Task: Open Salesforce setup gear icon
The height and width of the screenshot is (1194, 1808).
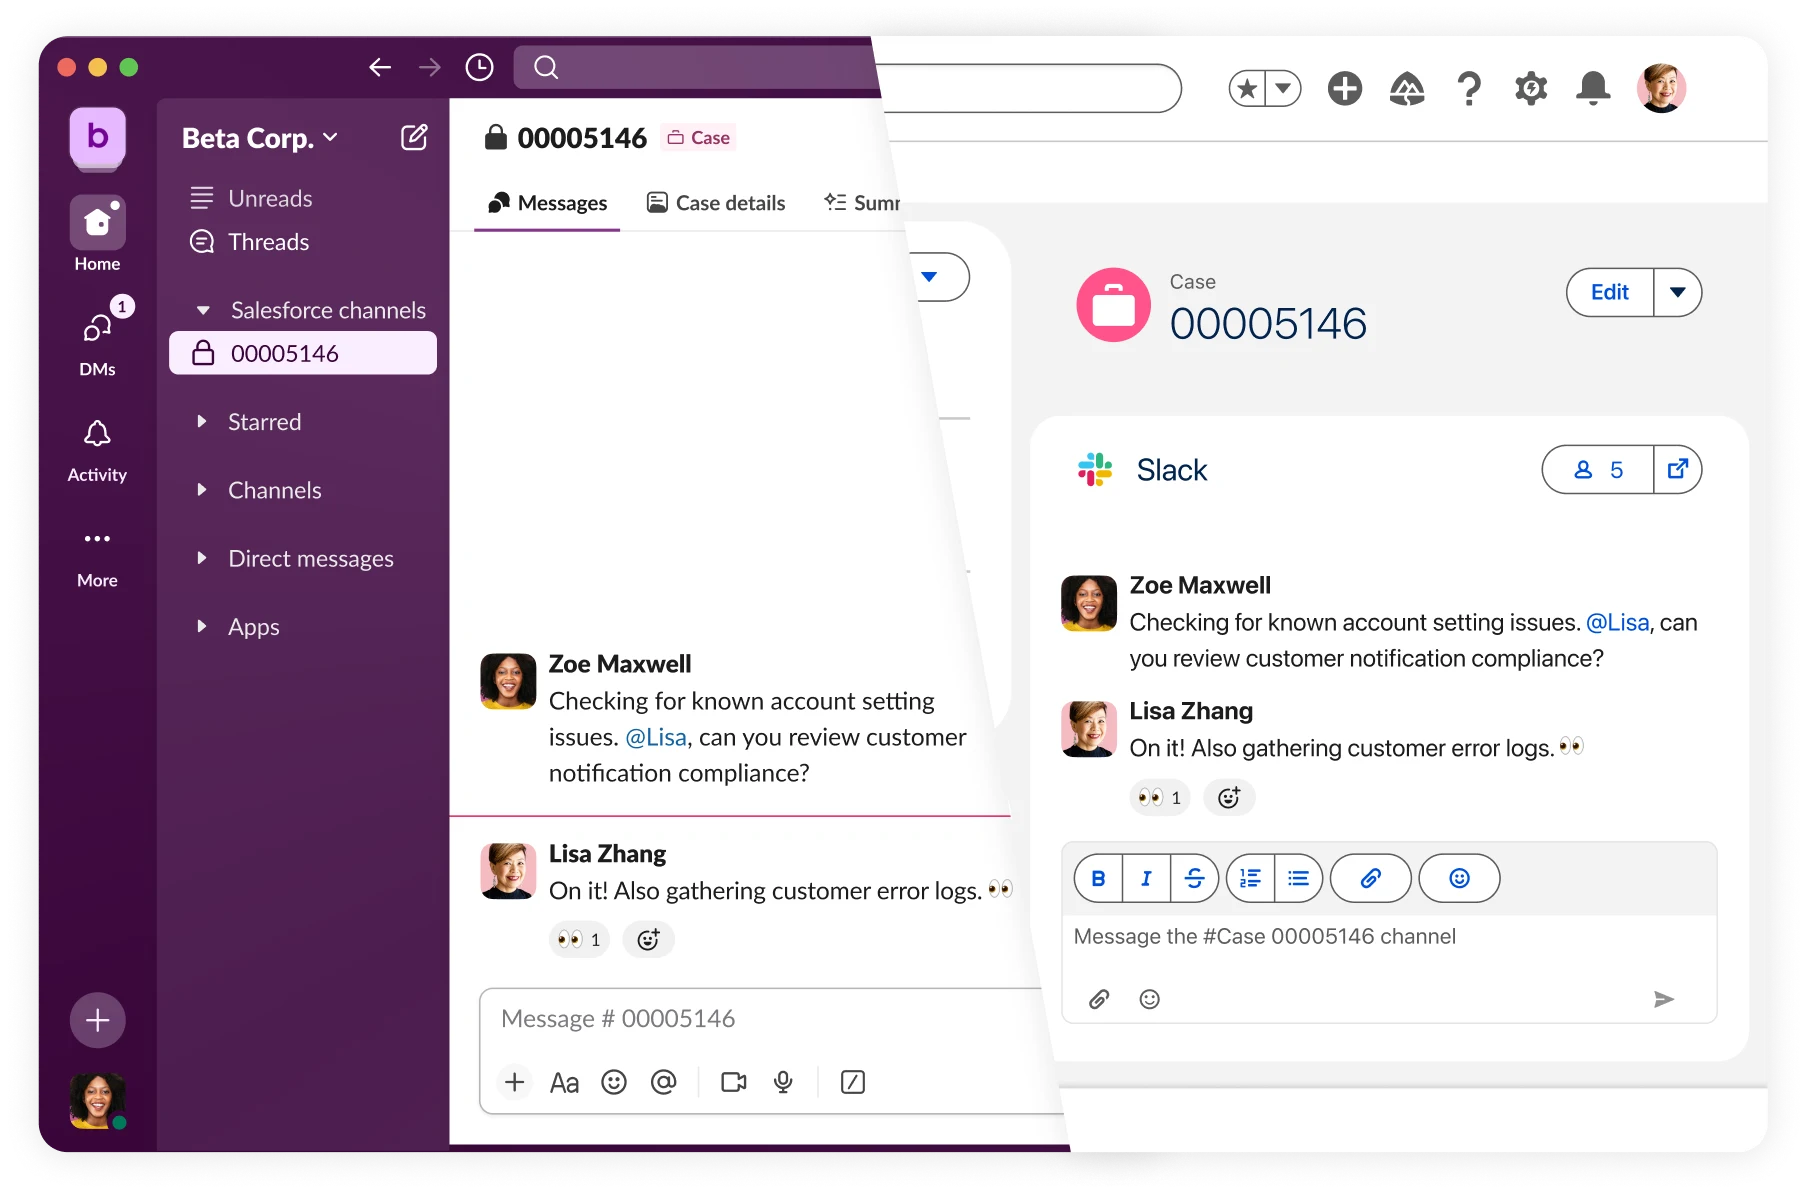Action: pyautogui.click(x=1530, y=89)
